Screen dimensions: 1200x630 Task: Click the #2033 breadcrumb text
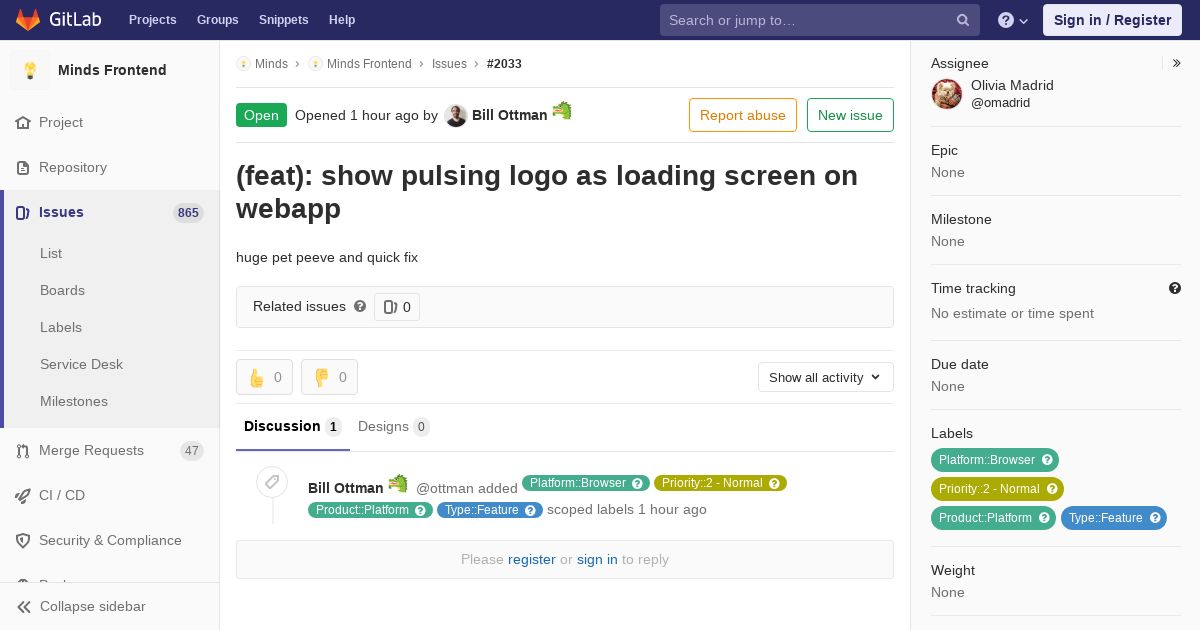pos(504,64)
